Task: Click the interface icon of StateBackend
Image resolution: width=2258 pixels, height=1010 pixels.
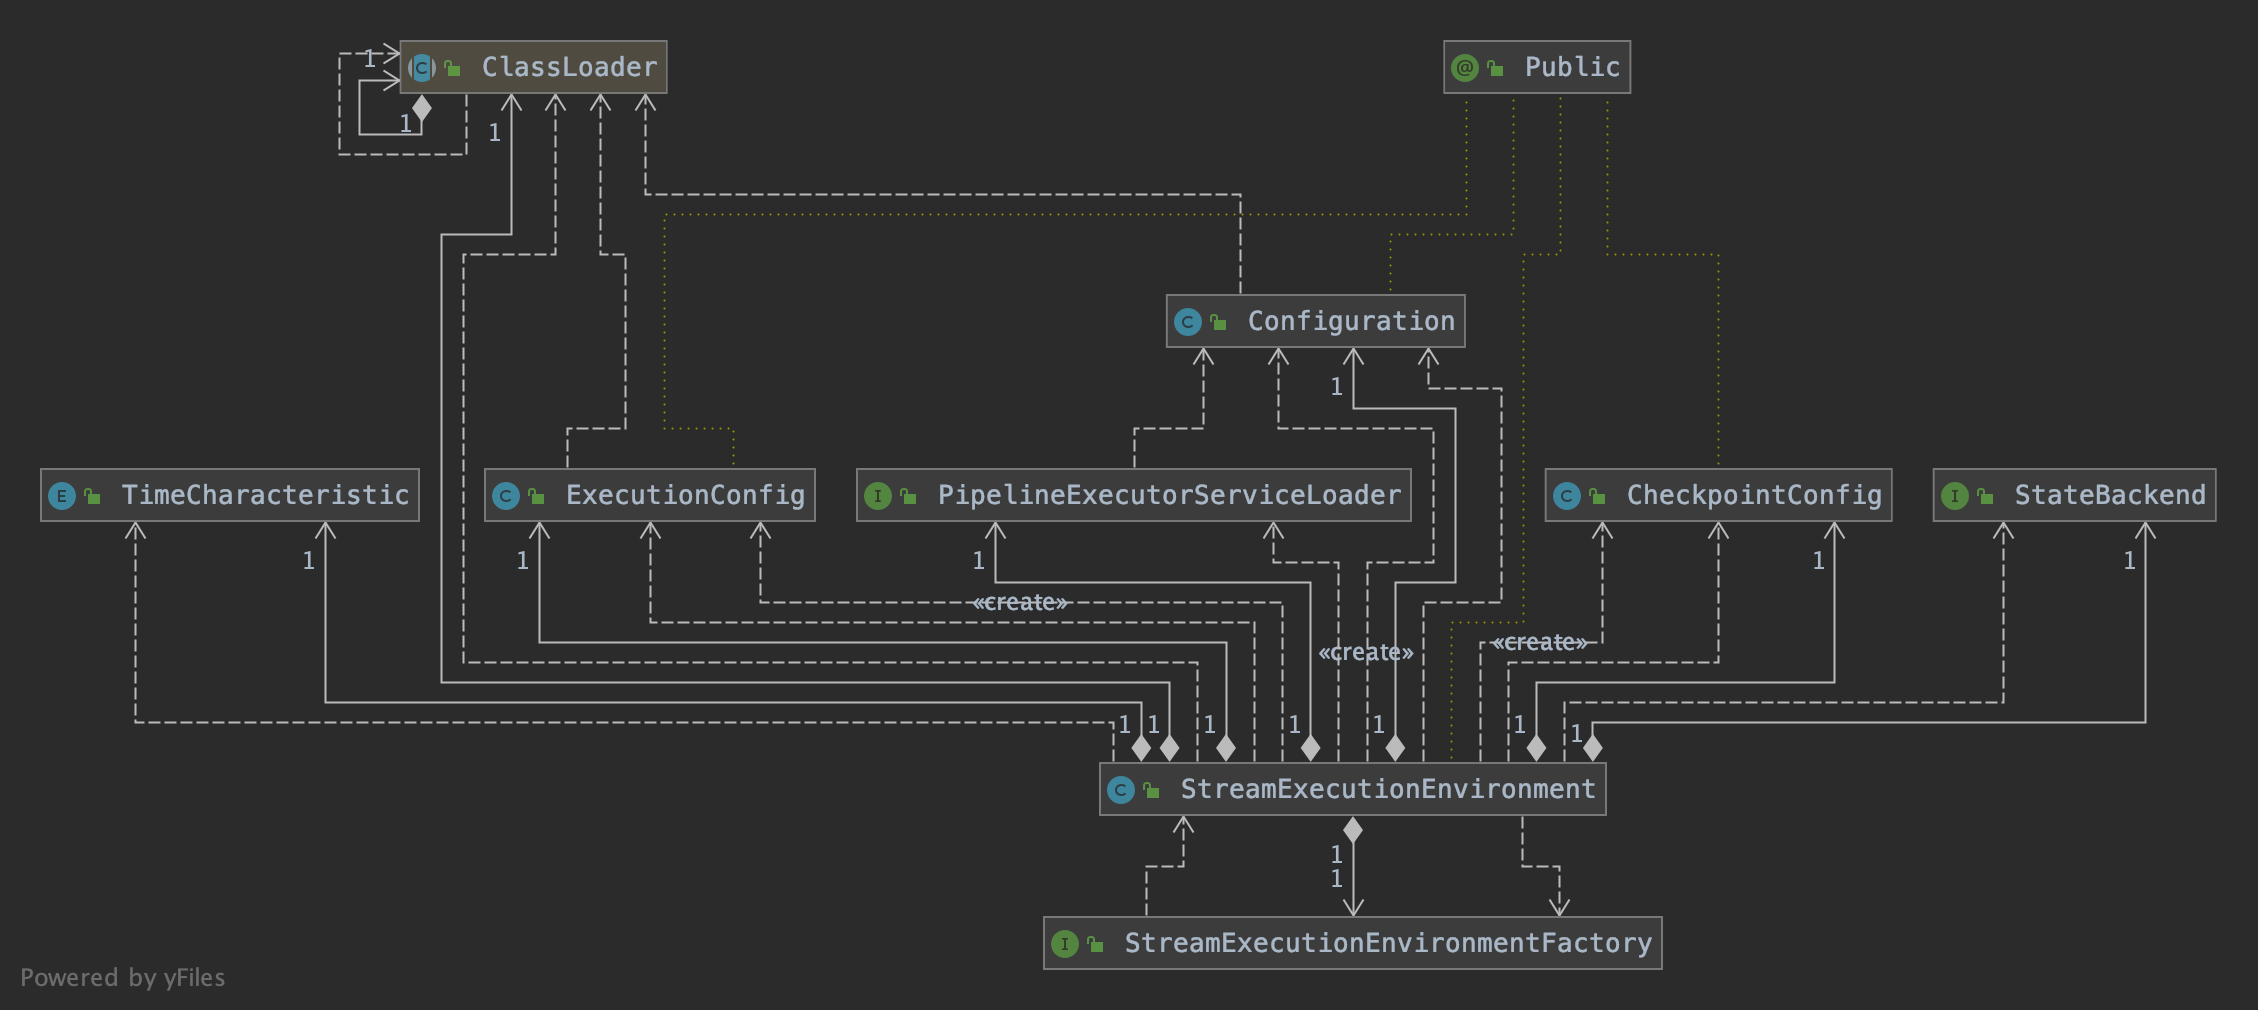Action: tap(1955, 496)
